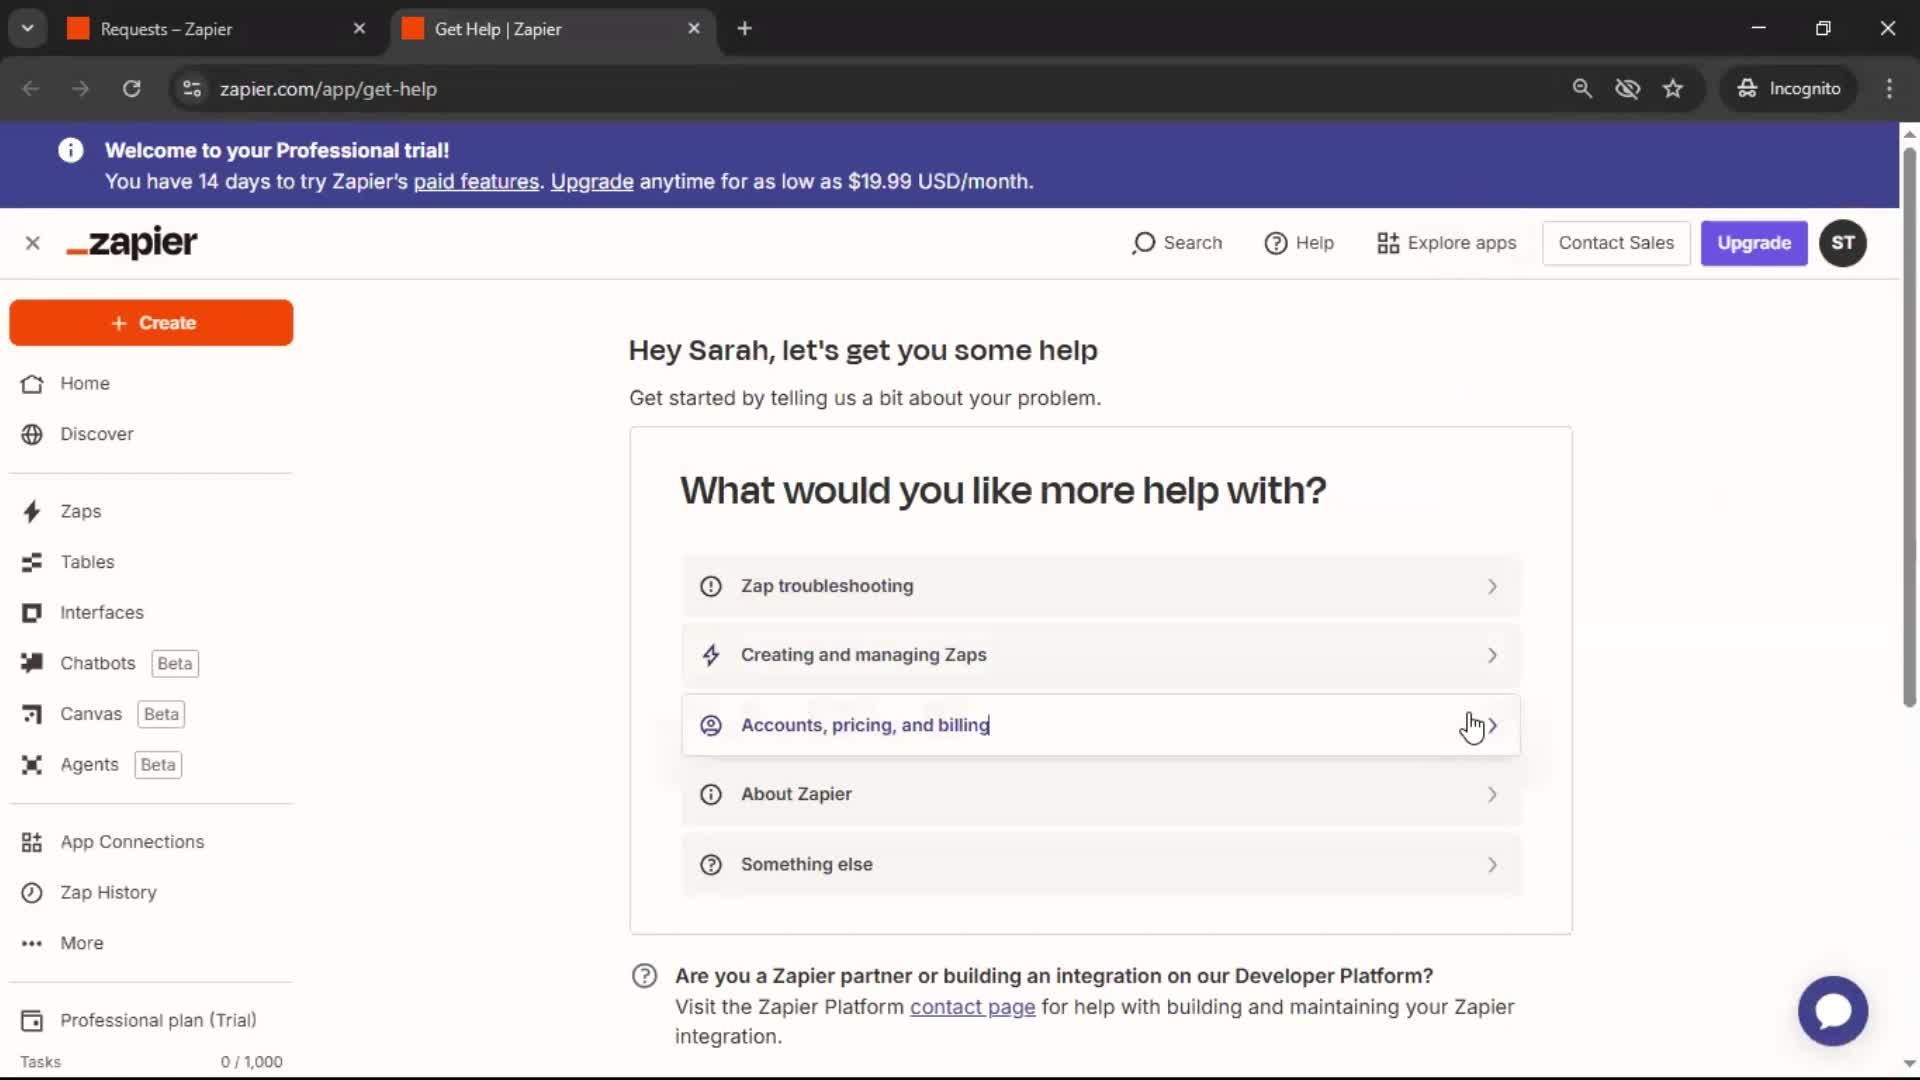
Task: Click the Search magnifier icon in header
Action: click(1143, 243)
